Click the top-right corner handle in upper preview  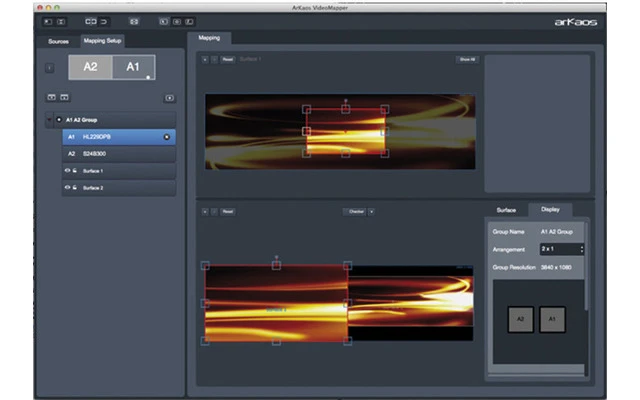click(384, 109)
